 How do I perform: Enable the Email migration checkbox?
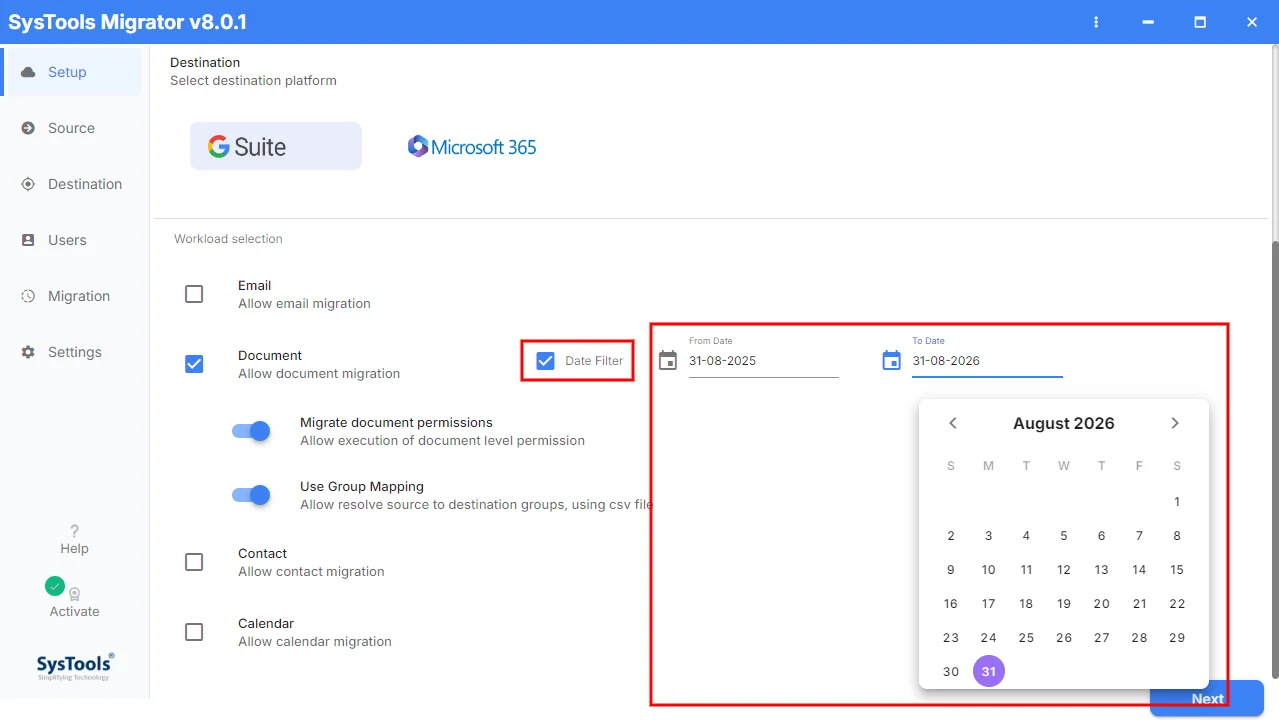pos(194,294)
